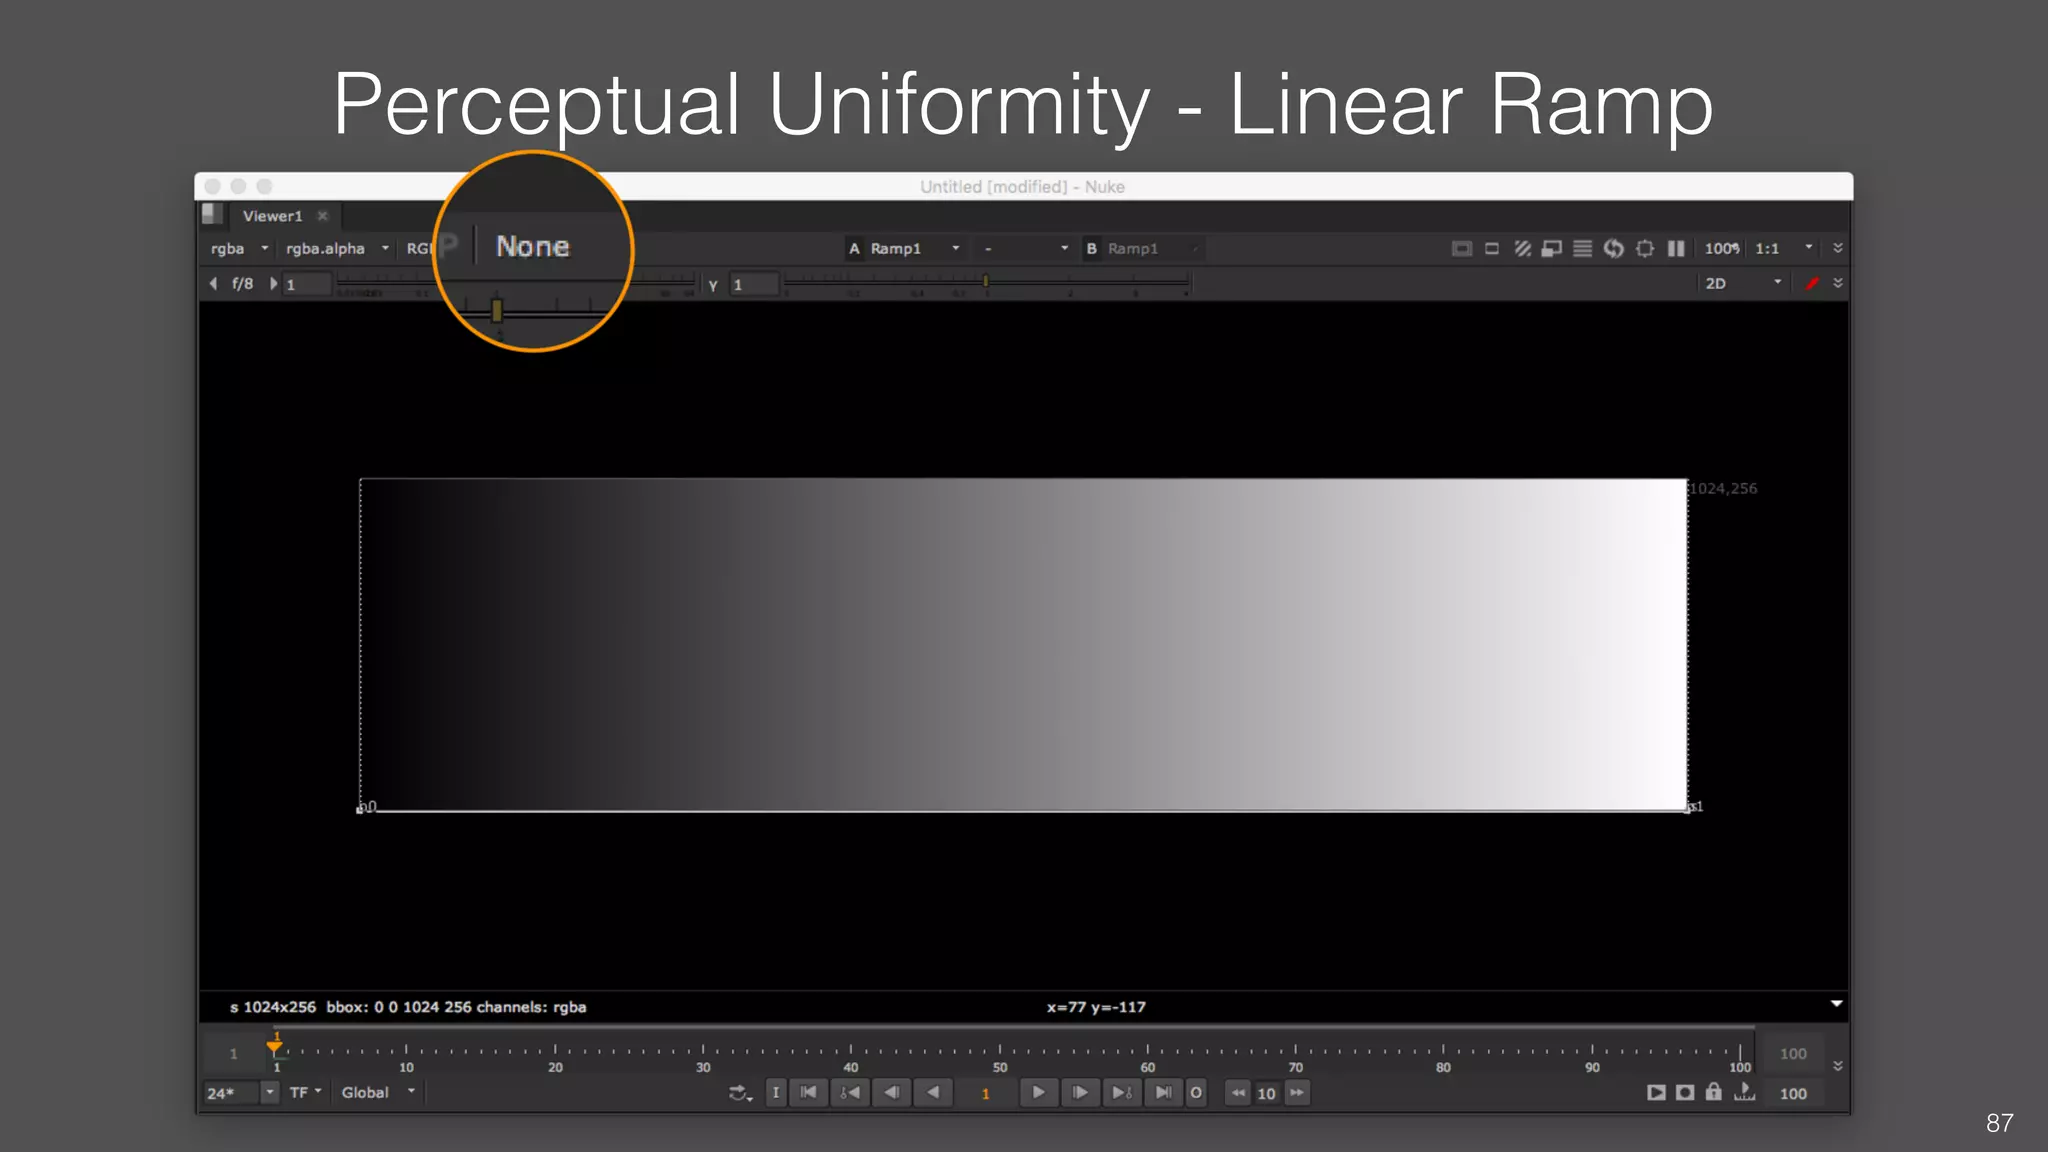Click the pane layout icon left of Viewer1
The height and width of the screenshot is (1152, 2048).
(x=211, y=214)
